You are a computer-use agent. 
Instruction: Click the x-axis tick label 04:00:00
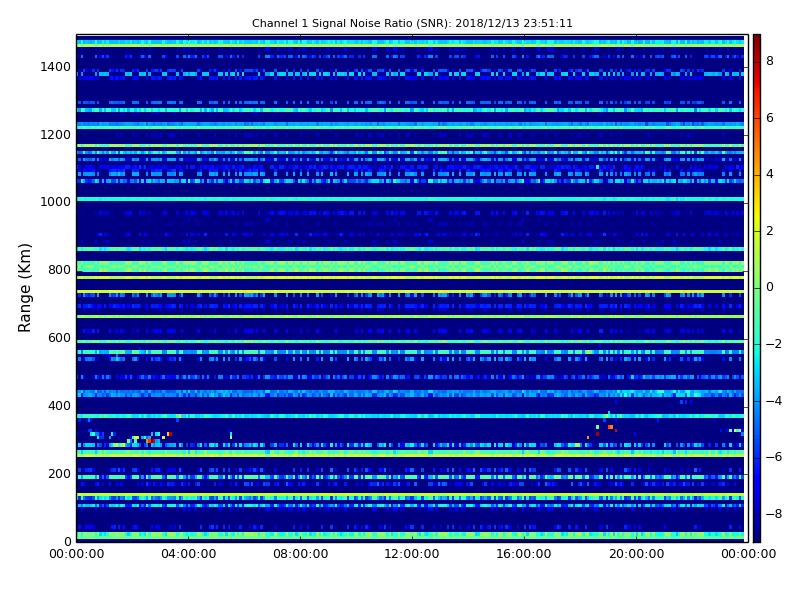[x=189, y=554]
